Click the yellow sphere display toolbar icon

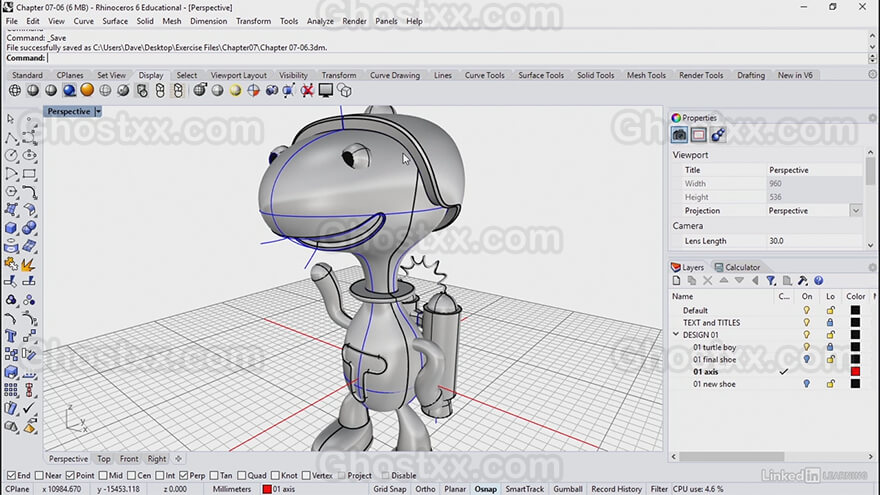235,90
